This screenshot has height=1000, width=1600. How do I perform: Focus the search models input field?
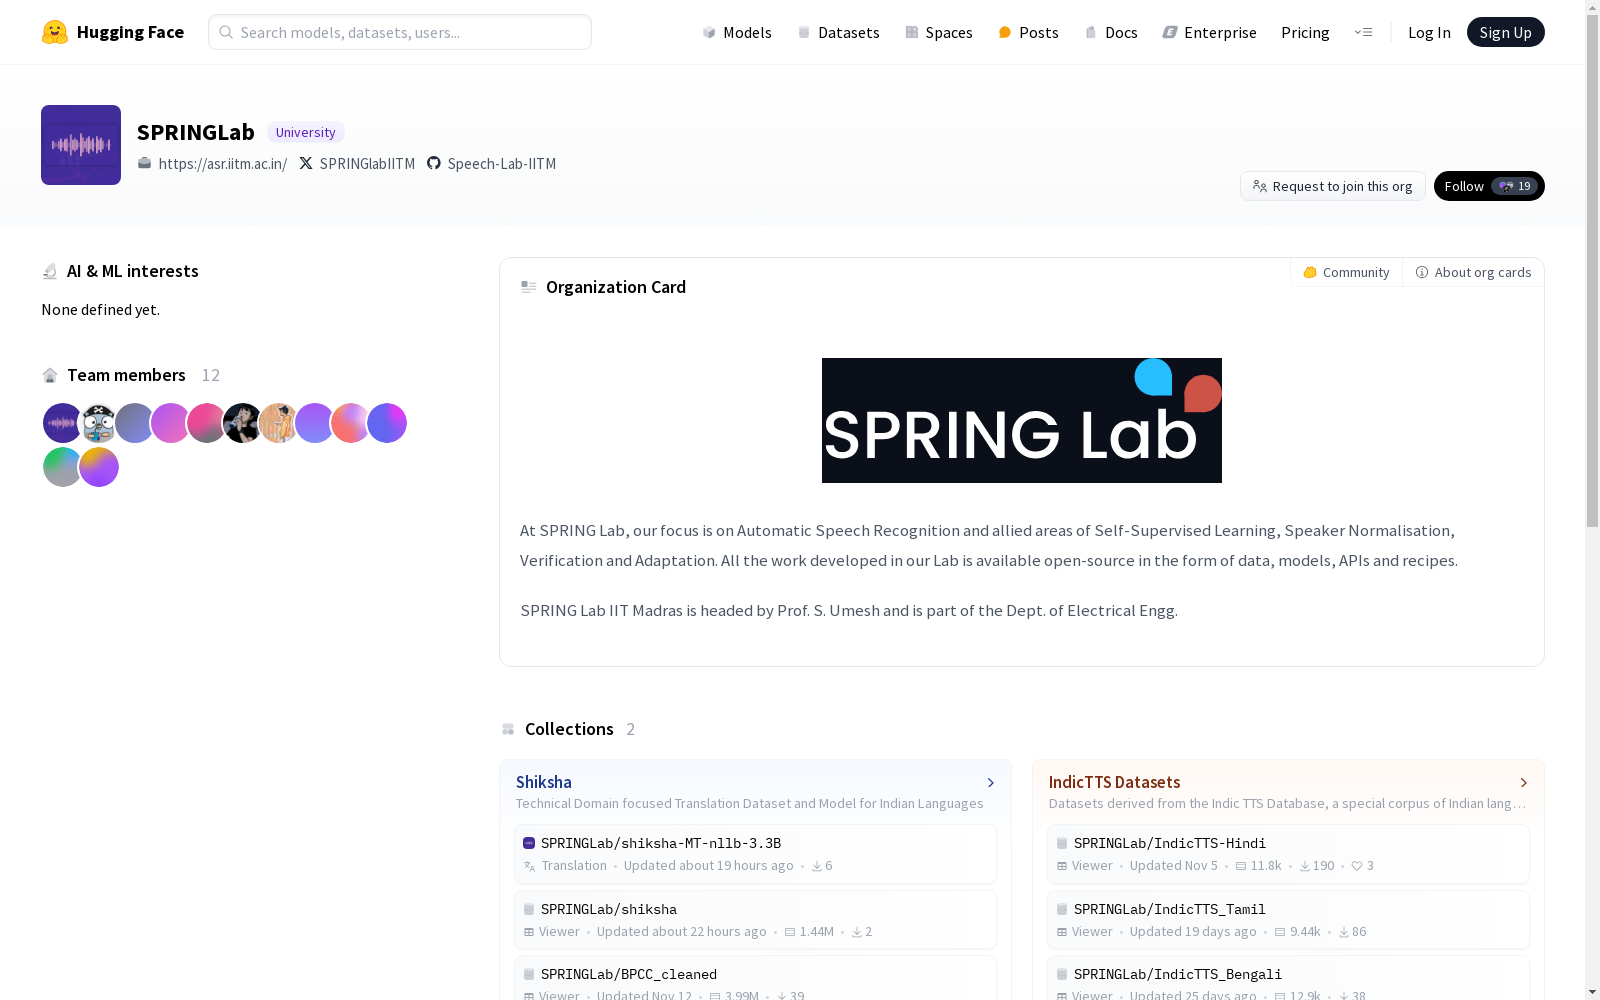[400, 32]
